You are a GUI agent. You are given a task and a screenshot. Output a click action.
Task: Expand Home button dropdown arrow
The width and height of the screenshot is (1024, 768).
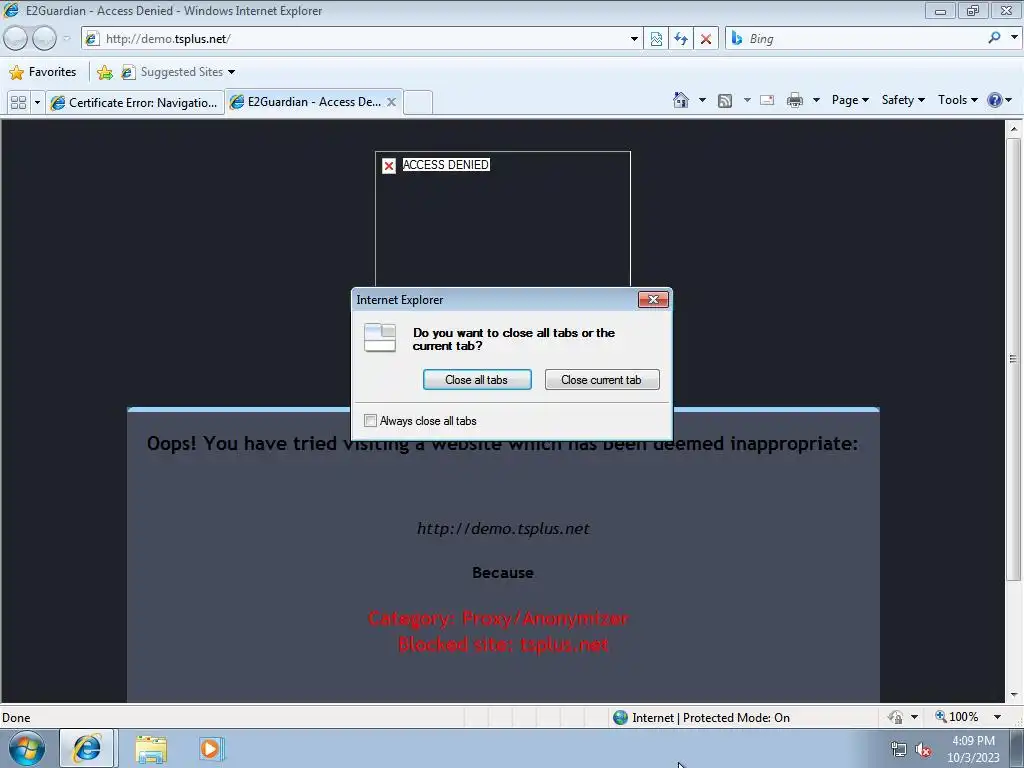[x=702, y=100]
